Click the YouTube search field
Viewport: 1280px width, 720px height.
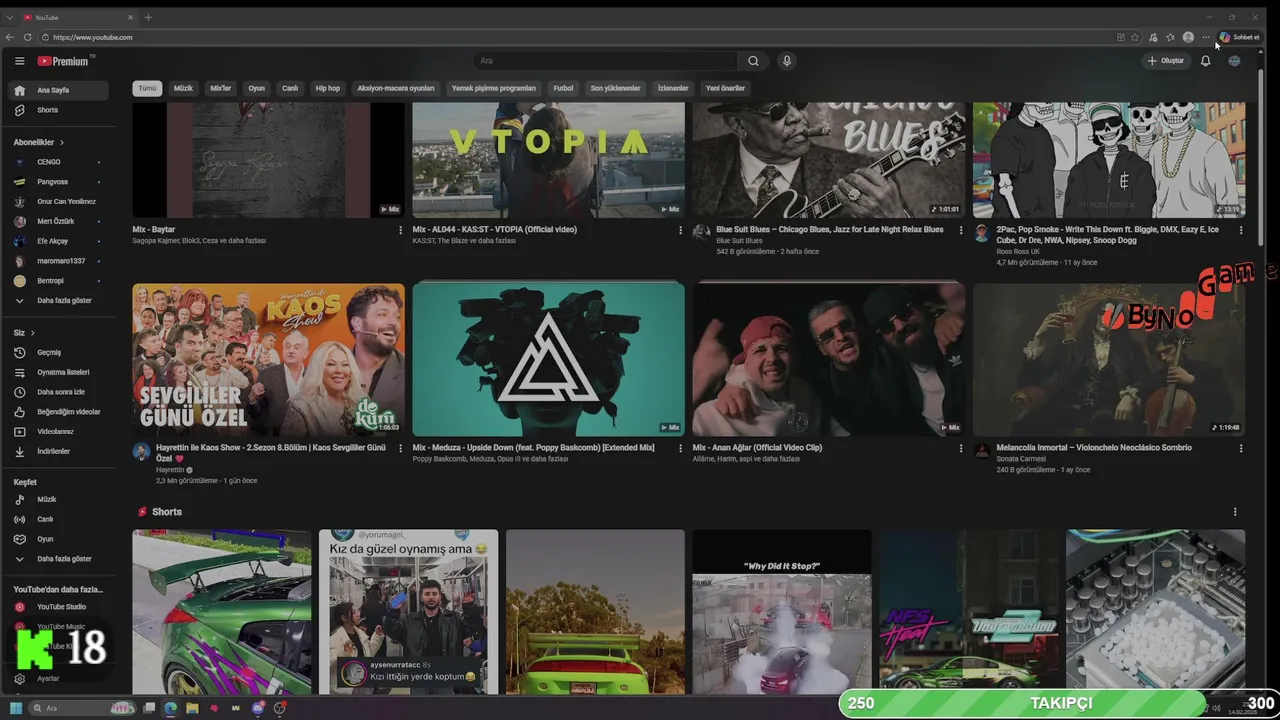605,61
